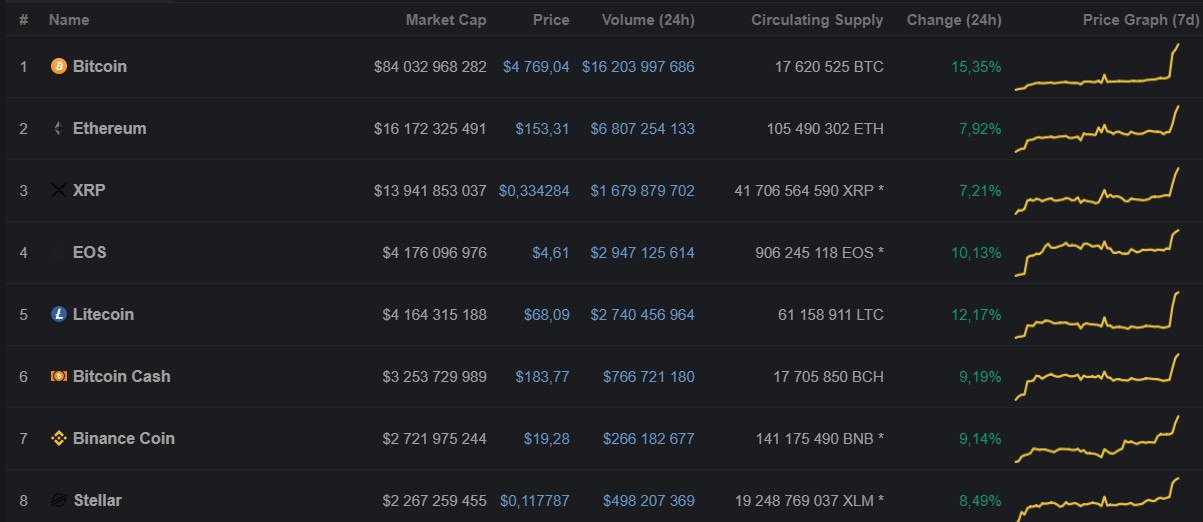The height and width of the screenshot is (522, 1203).
Task: Click the EOS logo icon
Action: coord(58,252)
